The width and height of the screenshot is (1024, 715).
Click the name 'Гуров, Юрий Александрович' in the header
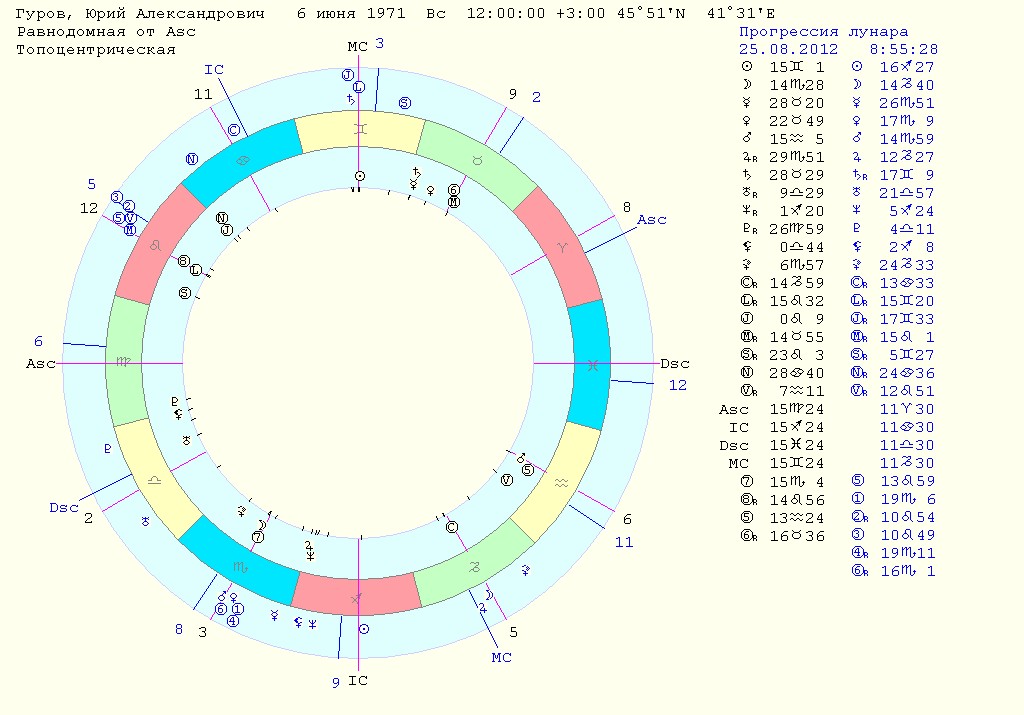point(141,14)
